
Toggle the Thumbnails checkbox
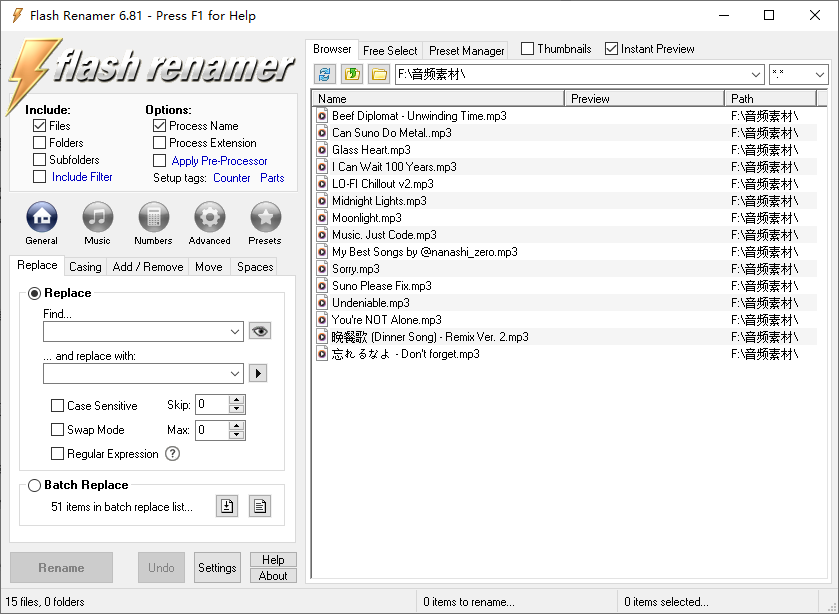pyautogui.click(x=528, y=49)
